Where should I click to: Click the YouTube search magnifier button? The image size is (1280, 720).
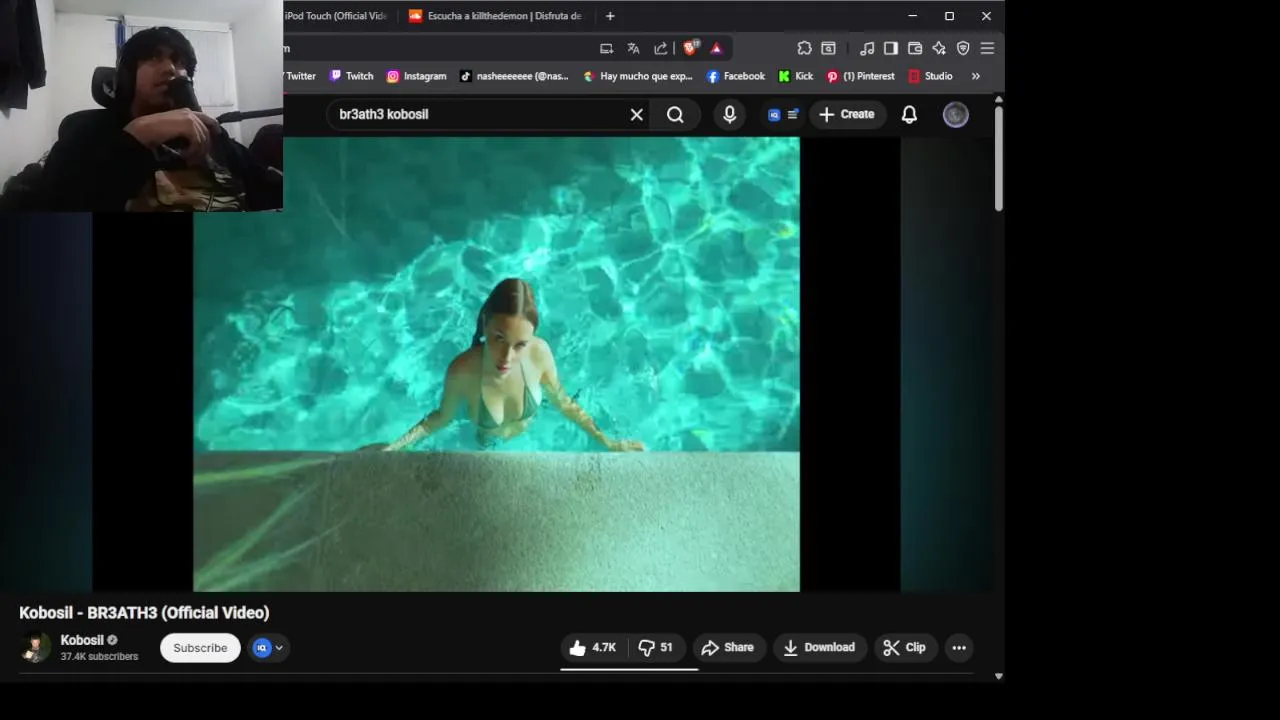[675, 115]
